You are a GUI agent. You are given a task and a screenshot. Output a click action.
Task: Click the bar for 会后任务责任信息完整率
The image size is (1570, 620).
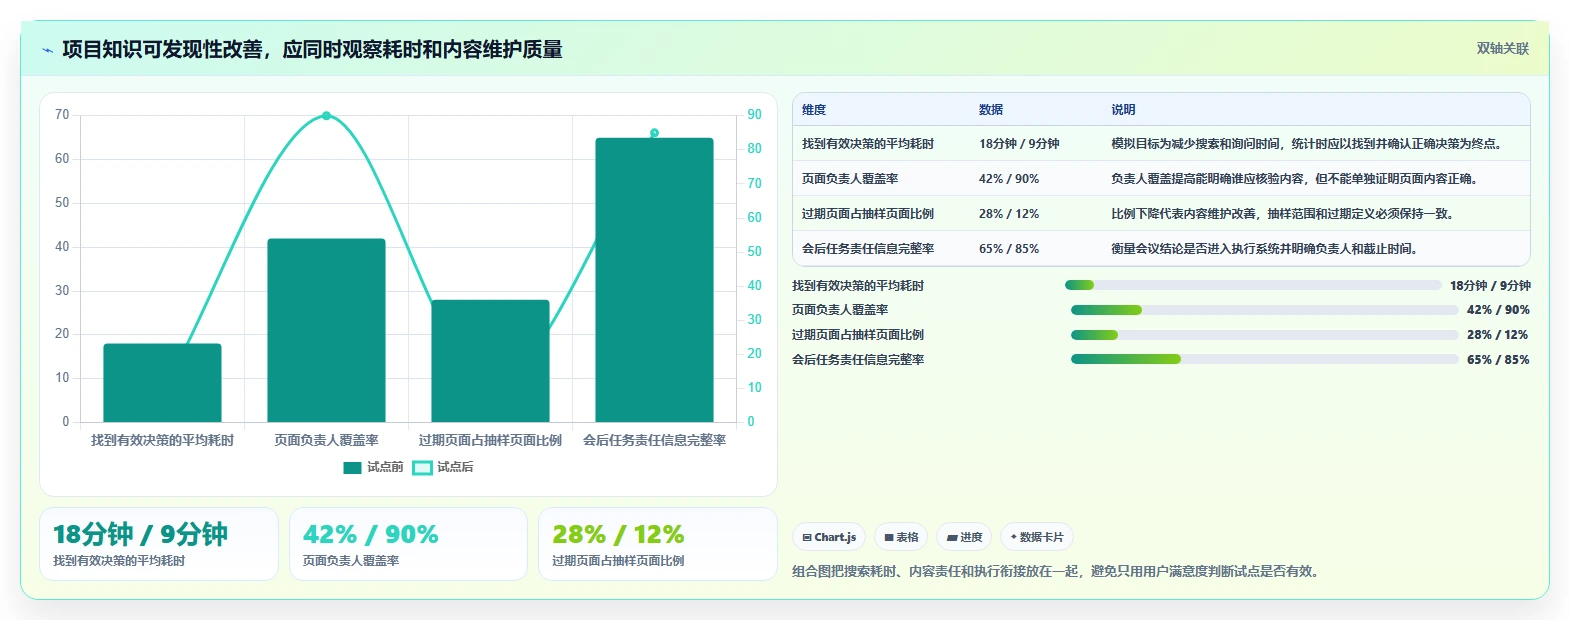click(x=654, y=280)
